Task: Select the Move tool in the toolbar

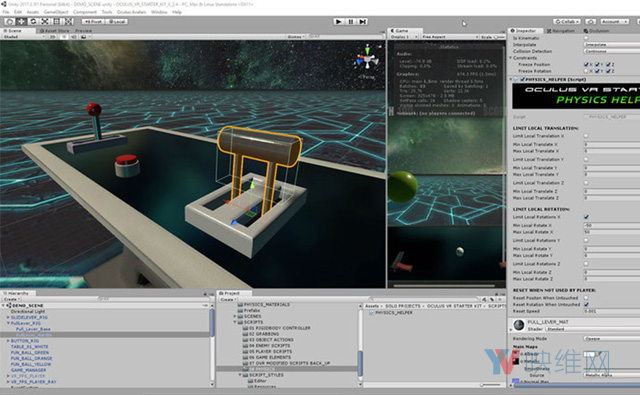Action: (21, 21)
